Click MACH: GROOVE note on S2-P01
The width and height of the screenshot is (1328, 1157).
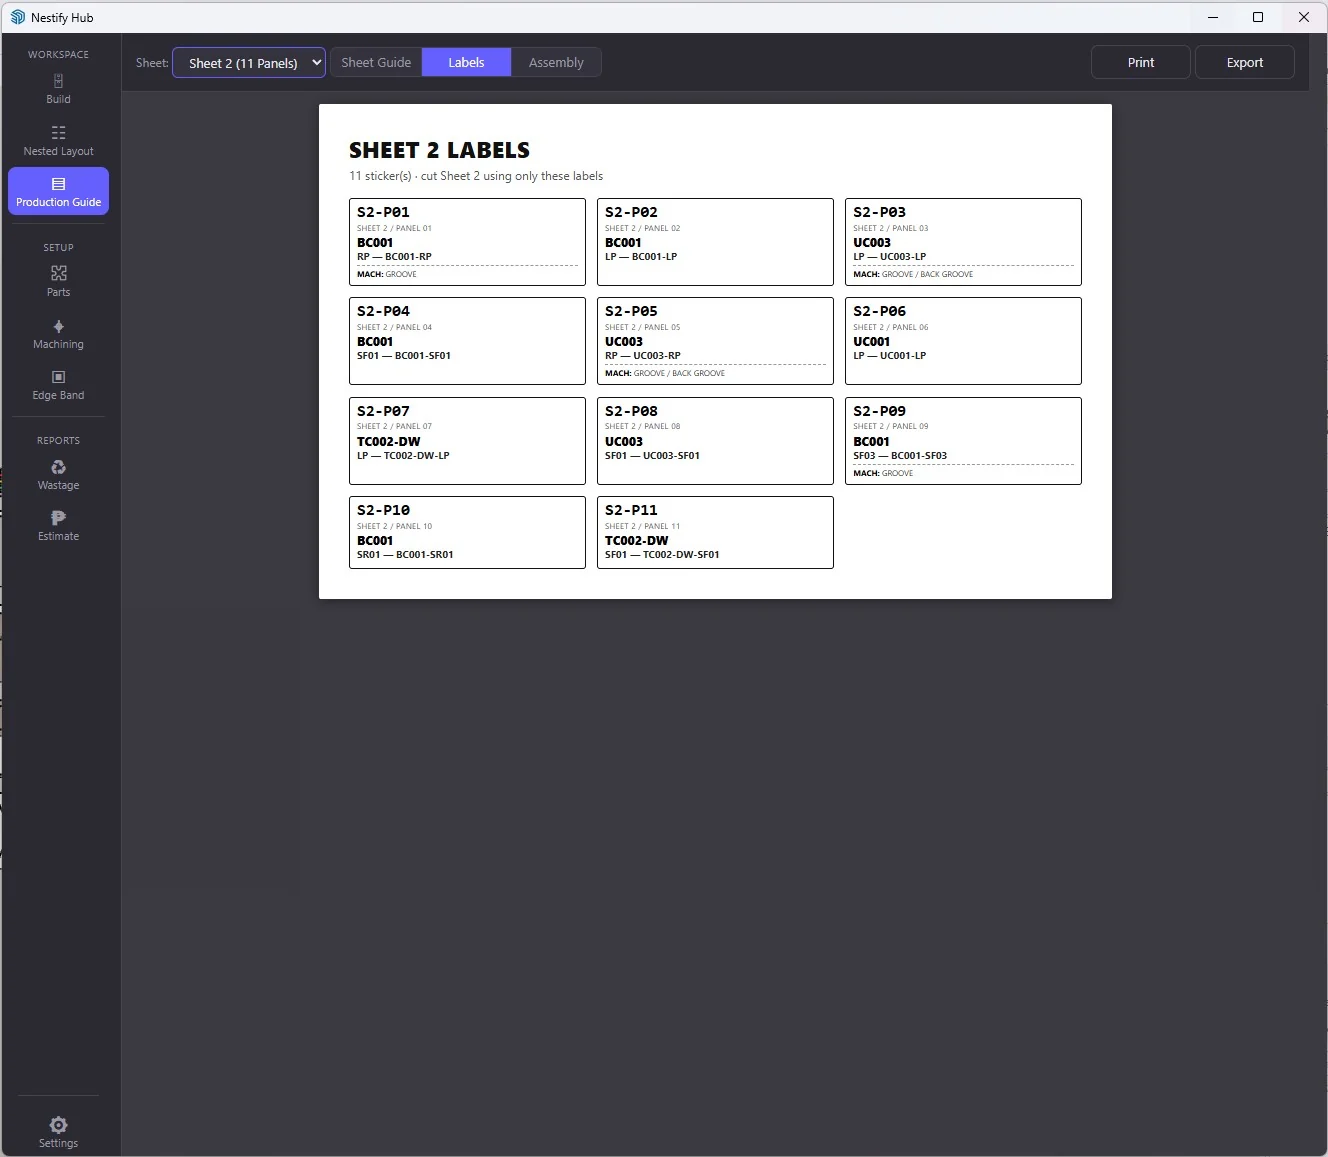(x=387, y=275)
